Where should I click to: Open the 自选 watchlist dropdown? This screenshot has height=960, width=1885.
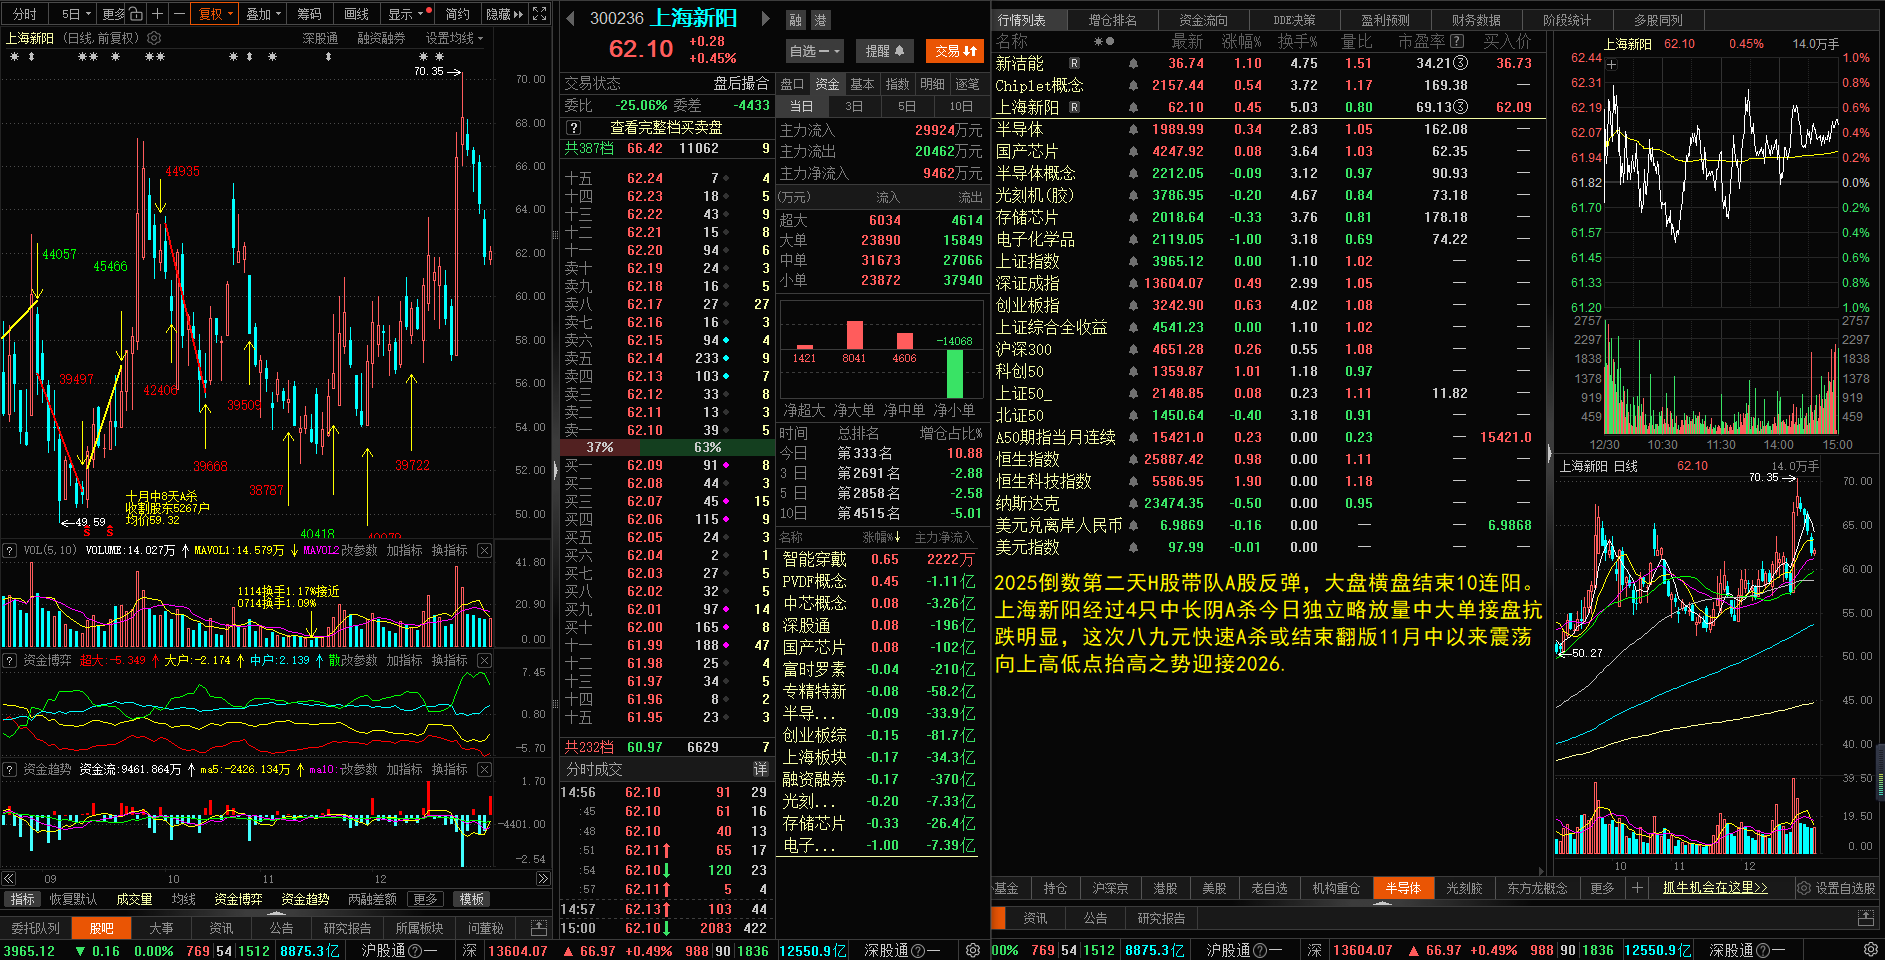[815, 51]
